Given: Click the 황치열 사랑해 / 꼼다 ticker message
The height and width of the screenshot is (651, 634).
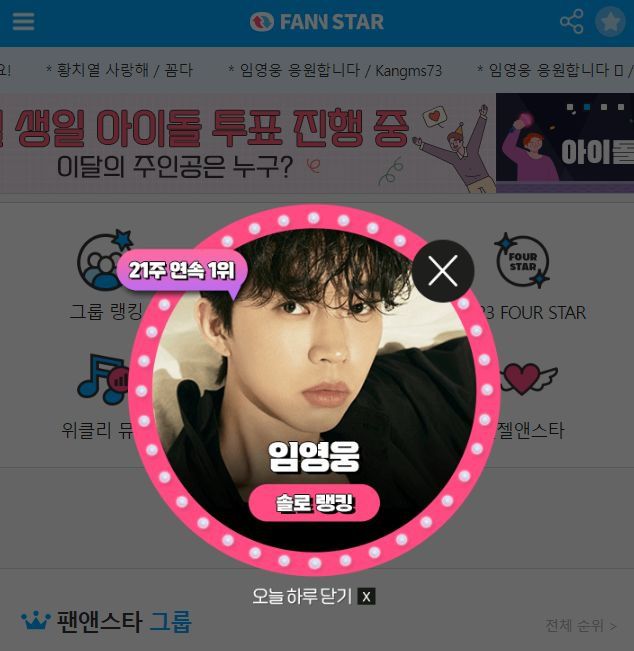Looking at the screenshot, I should click(x=119, y=70).
